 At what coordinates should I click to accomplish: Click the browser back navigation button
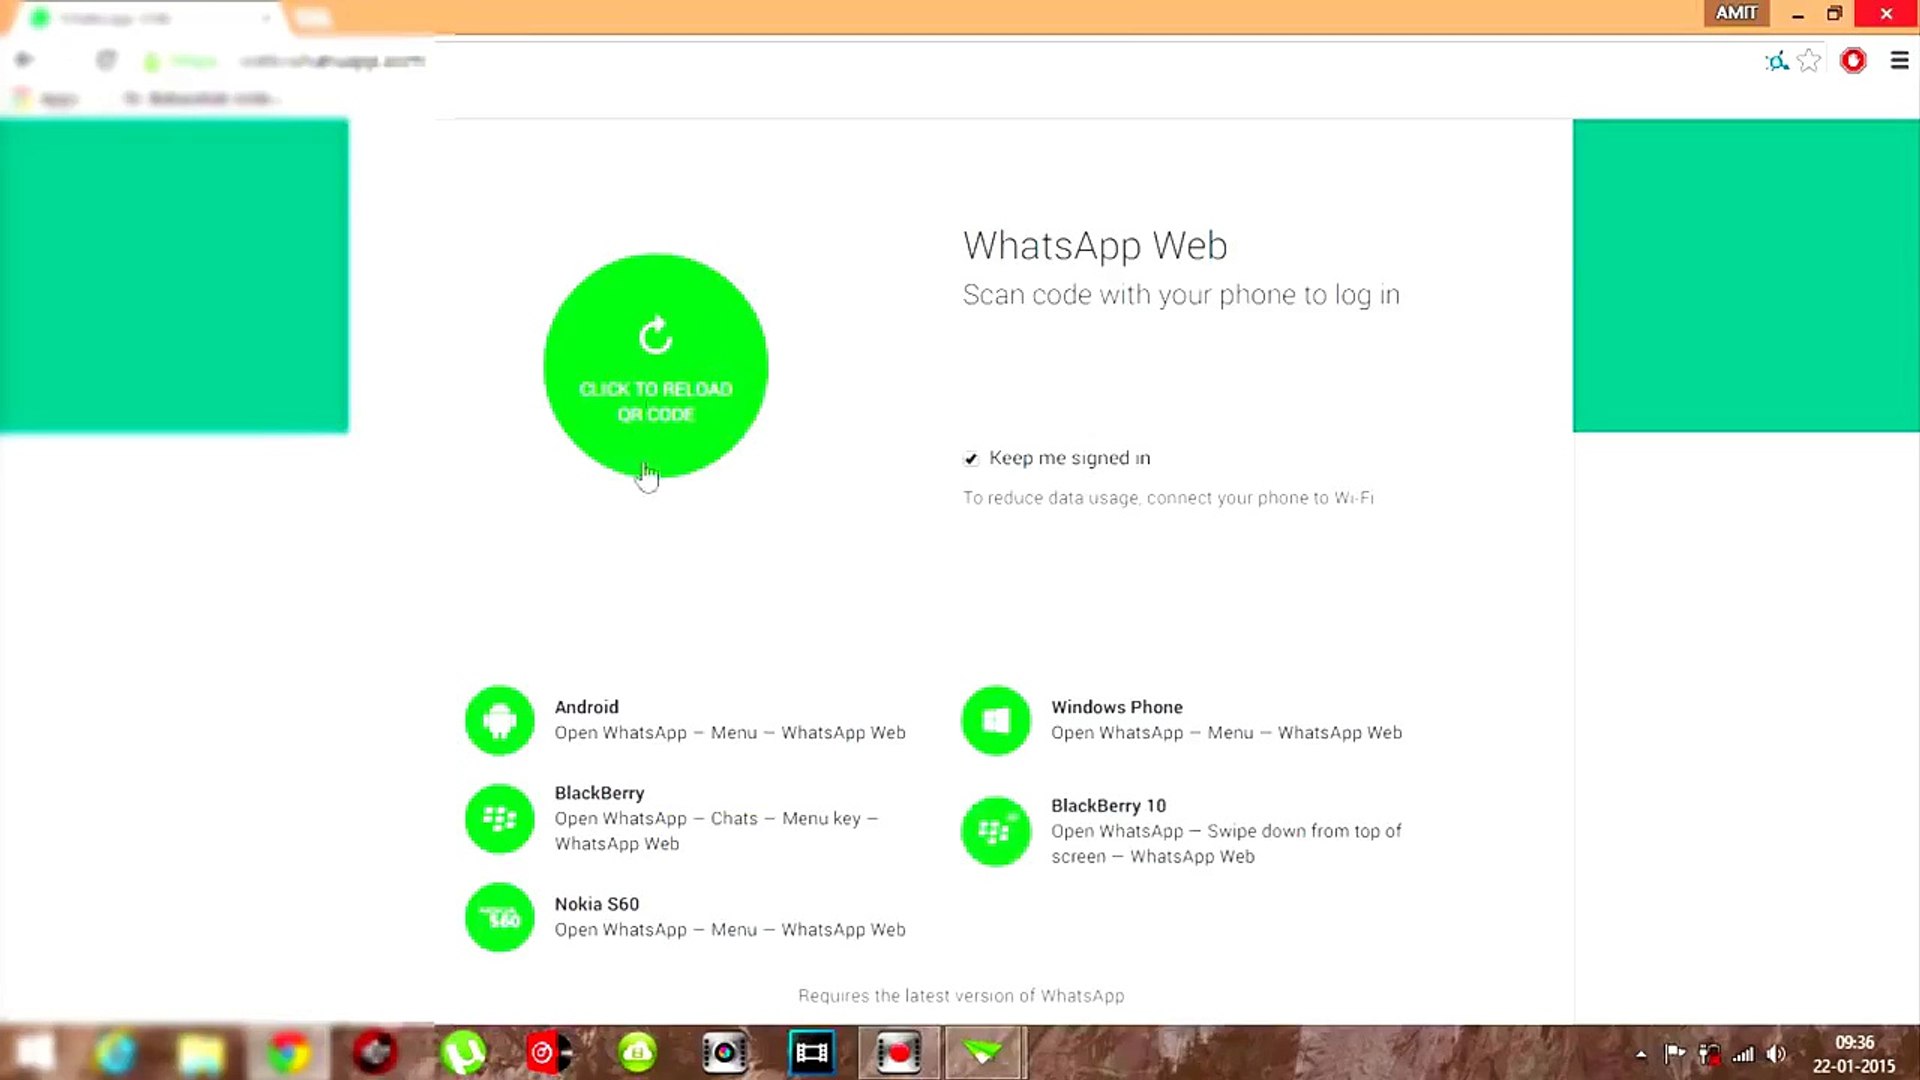pyautogui.click(x=22, y=60)
